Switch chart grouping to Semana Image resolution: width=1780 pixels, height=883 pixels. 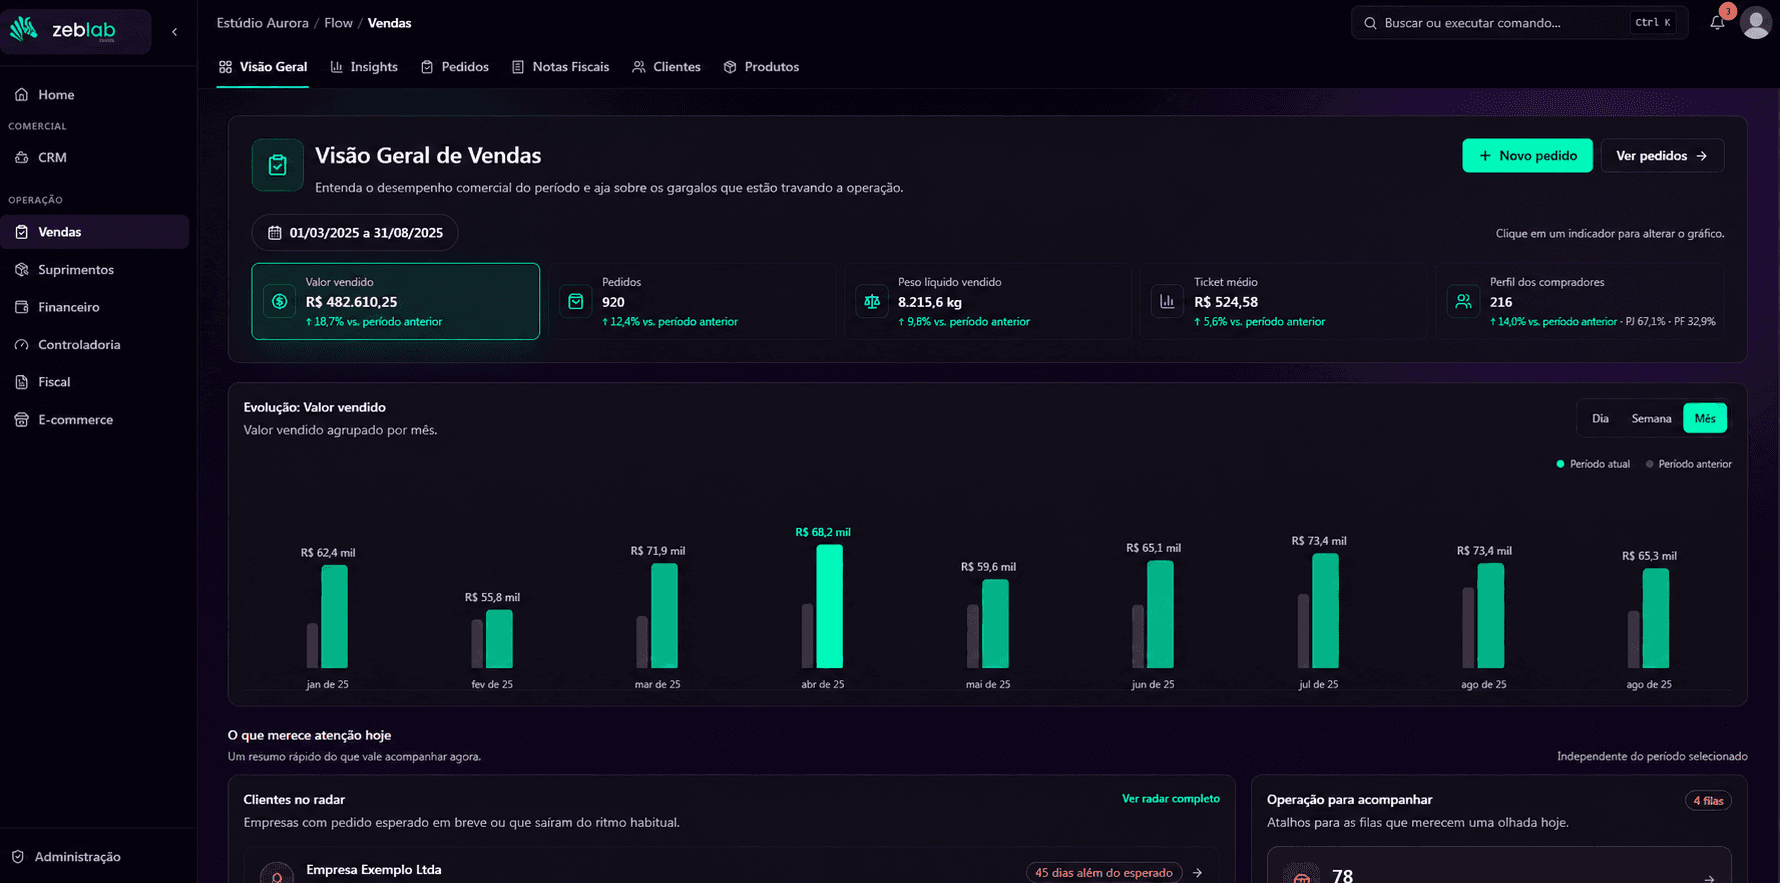pos(1651,418)
